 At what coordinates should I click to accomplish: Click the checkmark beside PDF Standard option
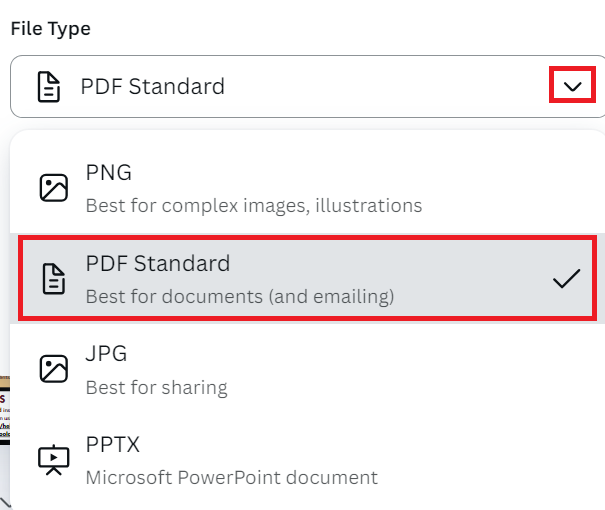tap(566, 278)
